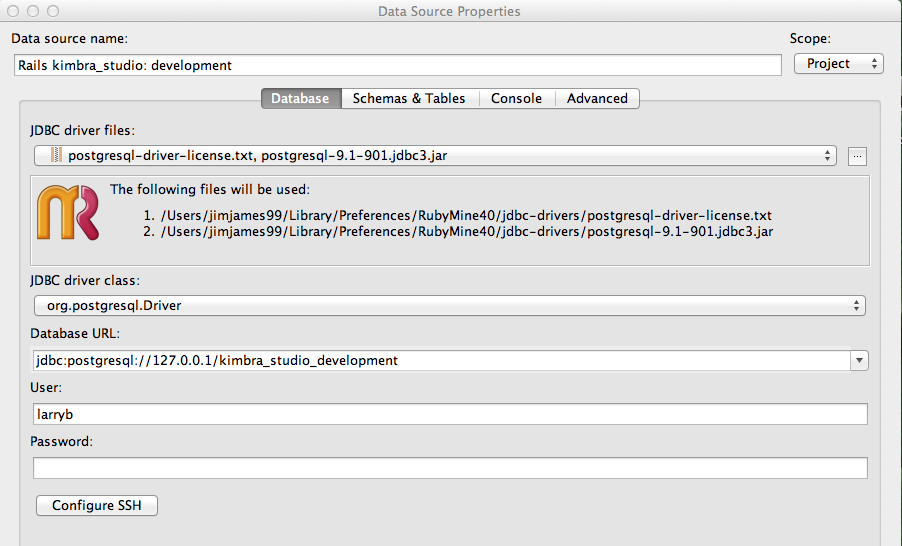Switch to the Advanced tab
902x546 pixels.
pos(597,98)
